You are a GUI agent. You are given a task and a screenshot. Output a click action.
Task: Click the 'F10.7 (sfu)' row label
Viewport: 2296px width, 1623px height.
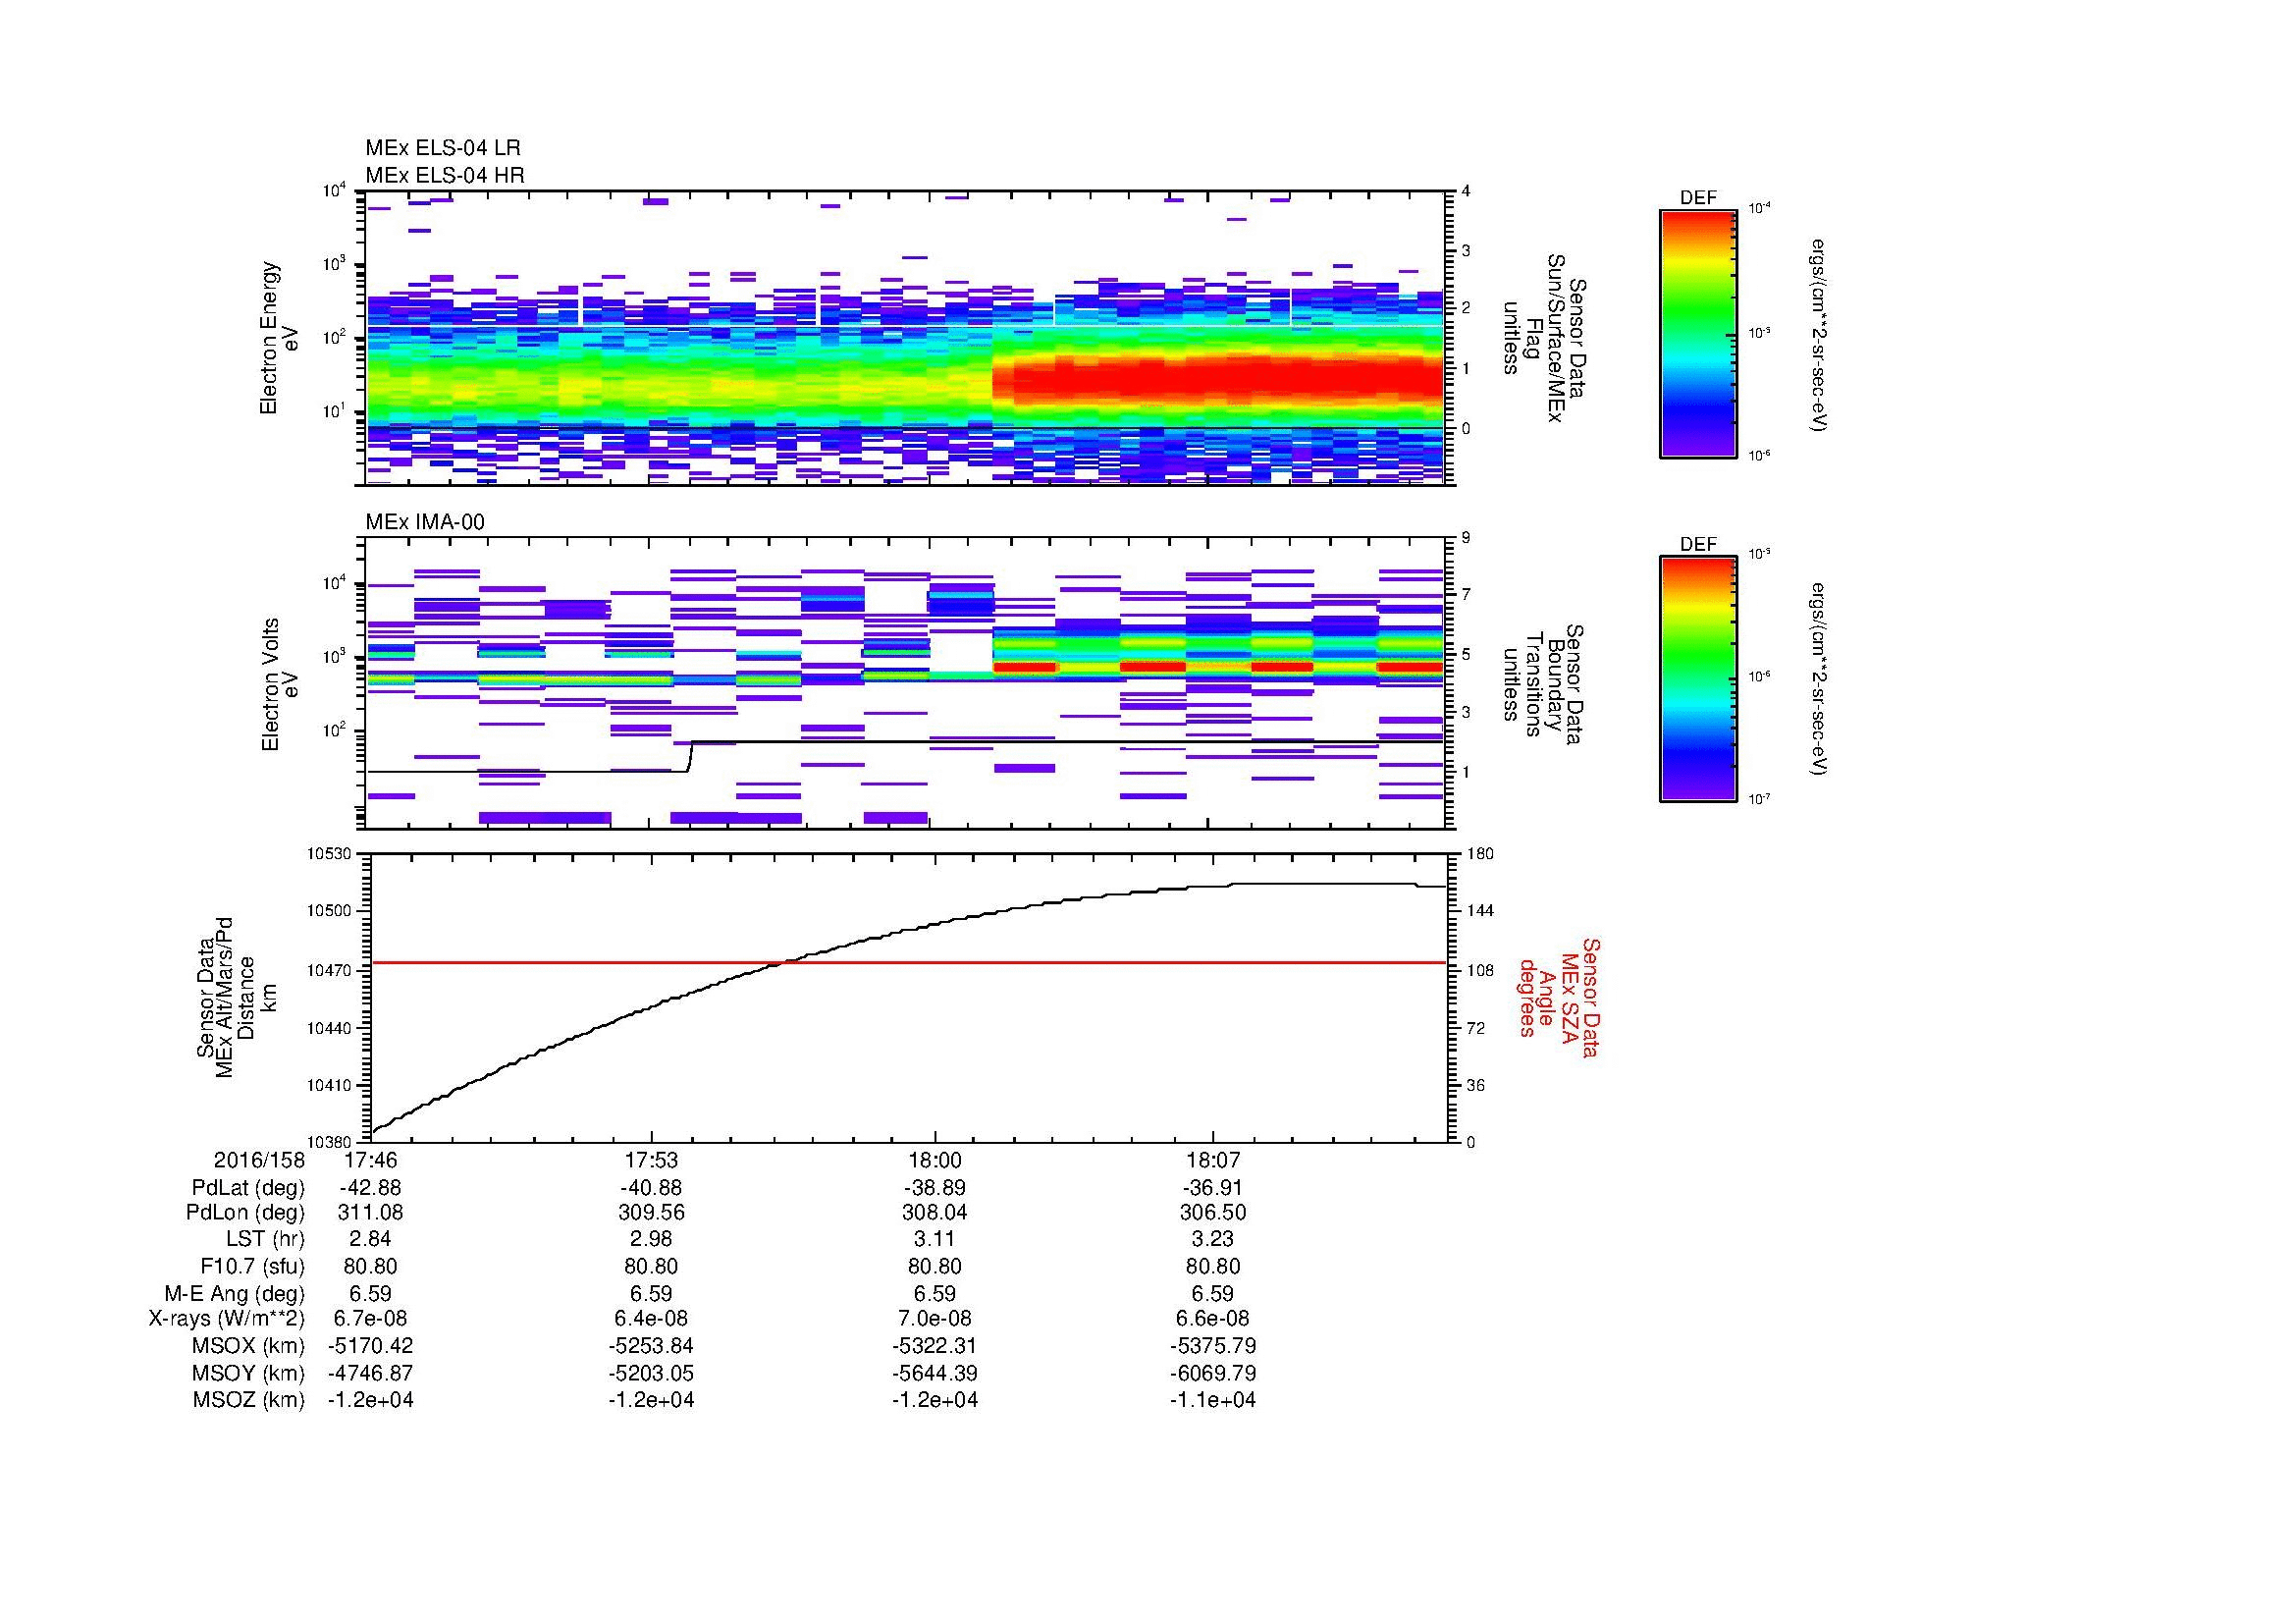click(x=252, y=1266)
